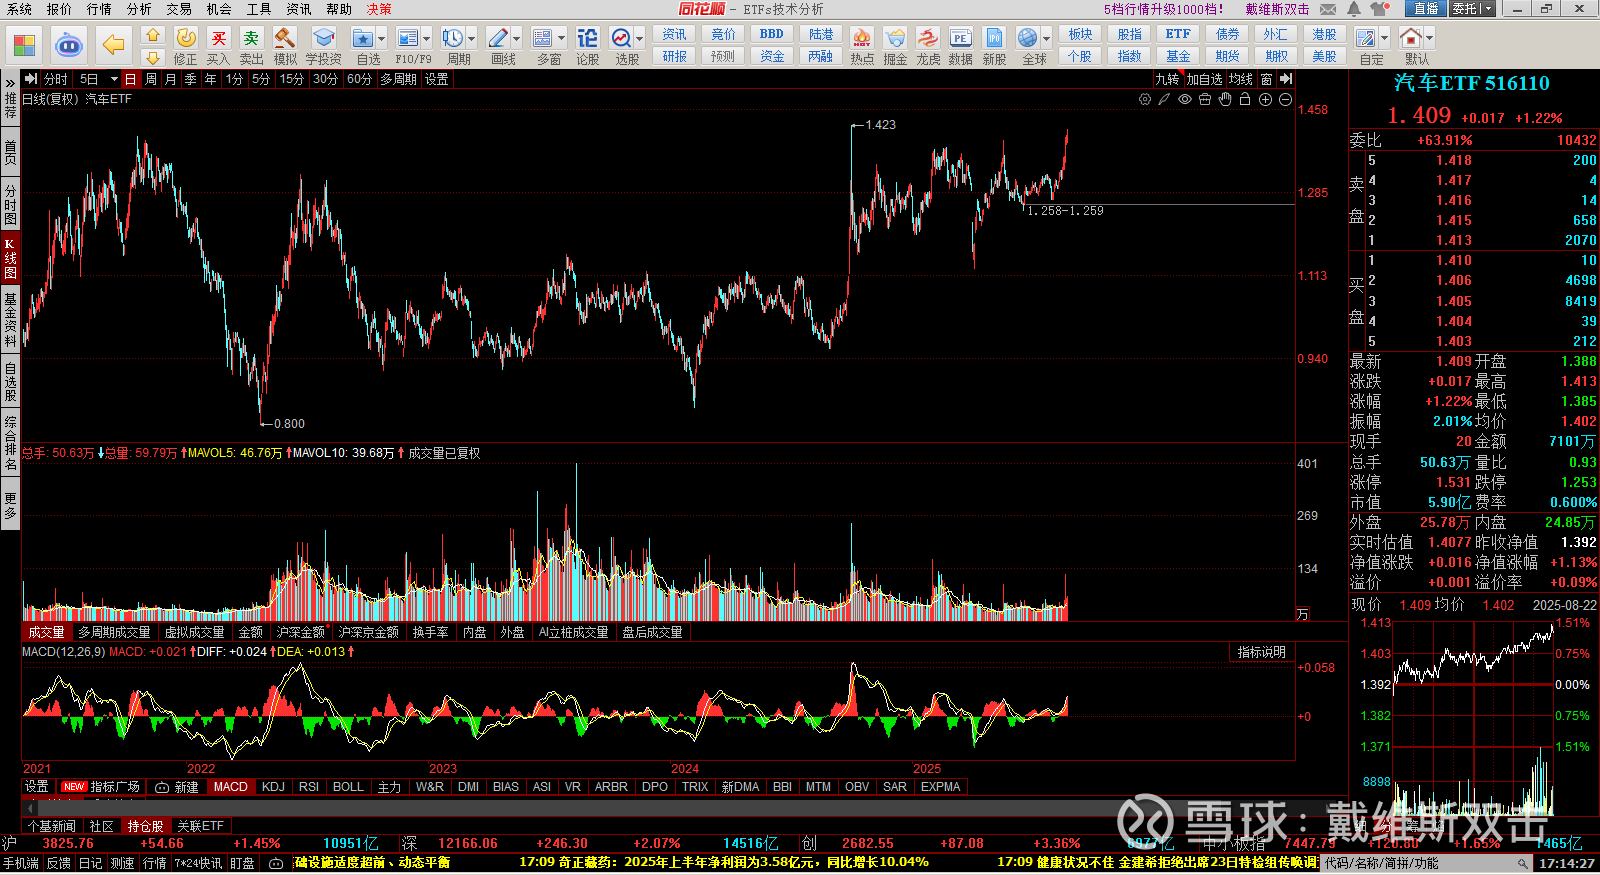Zoom in chart with plus circle
Viewport: 1600px width, 875px height.
1265,99
